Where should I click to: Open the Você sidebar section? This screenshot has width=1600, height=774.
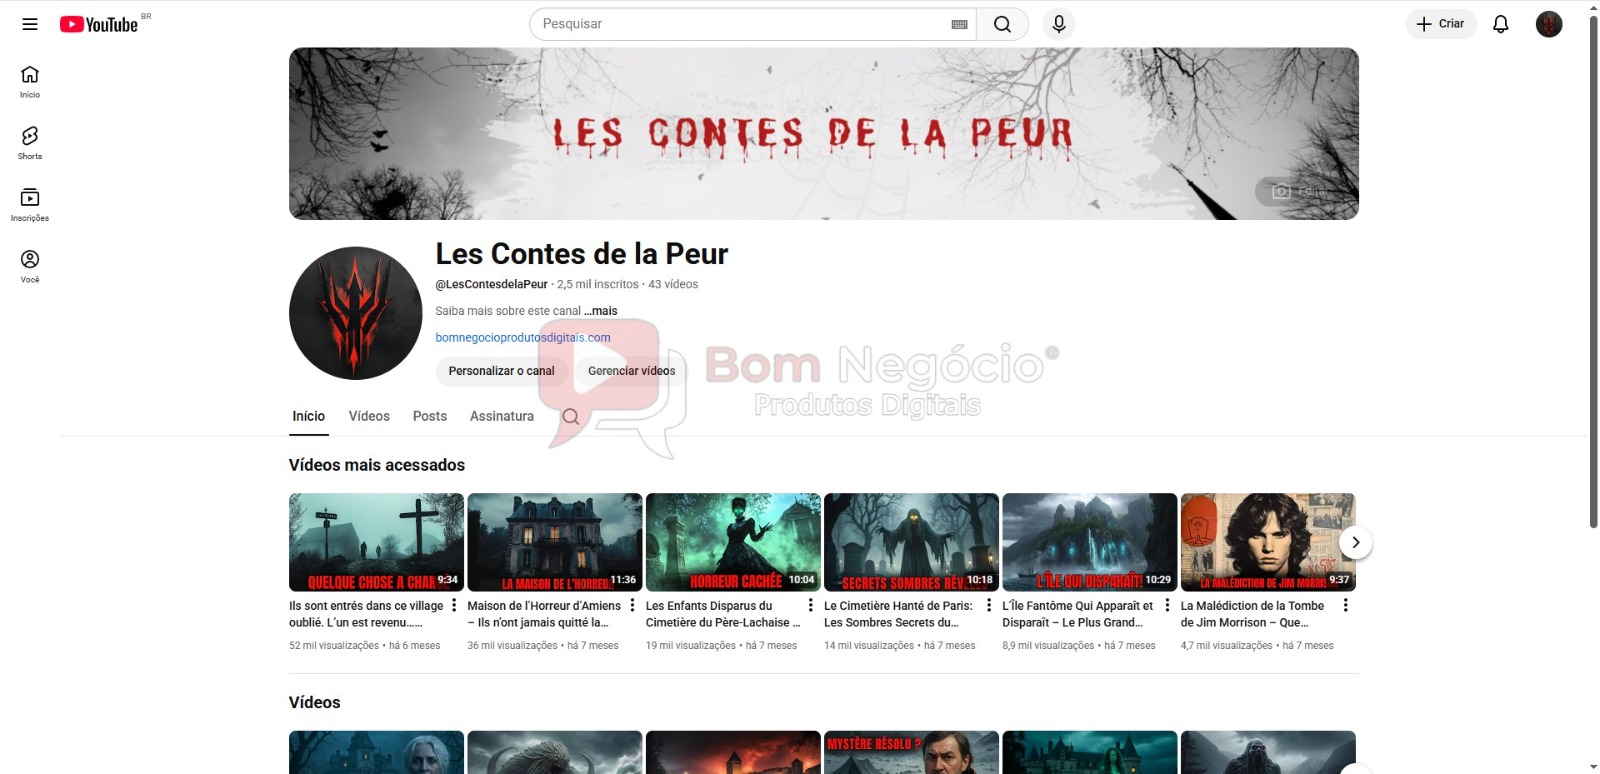point(30,266)
